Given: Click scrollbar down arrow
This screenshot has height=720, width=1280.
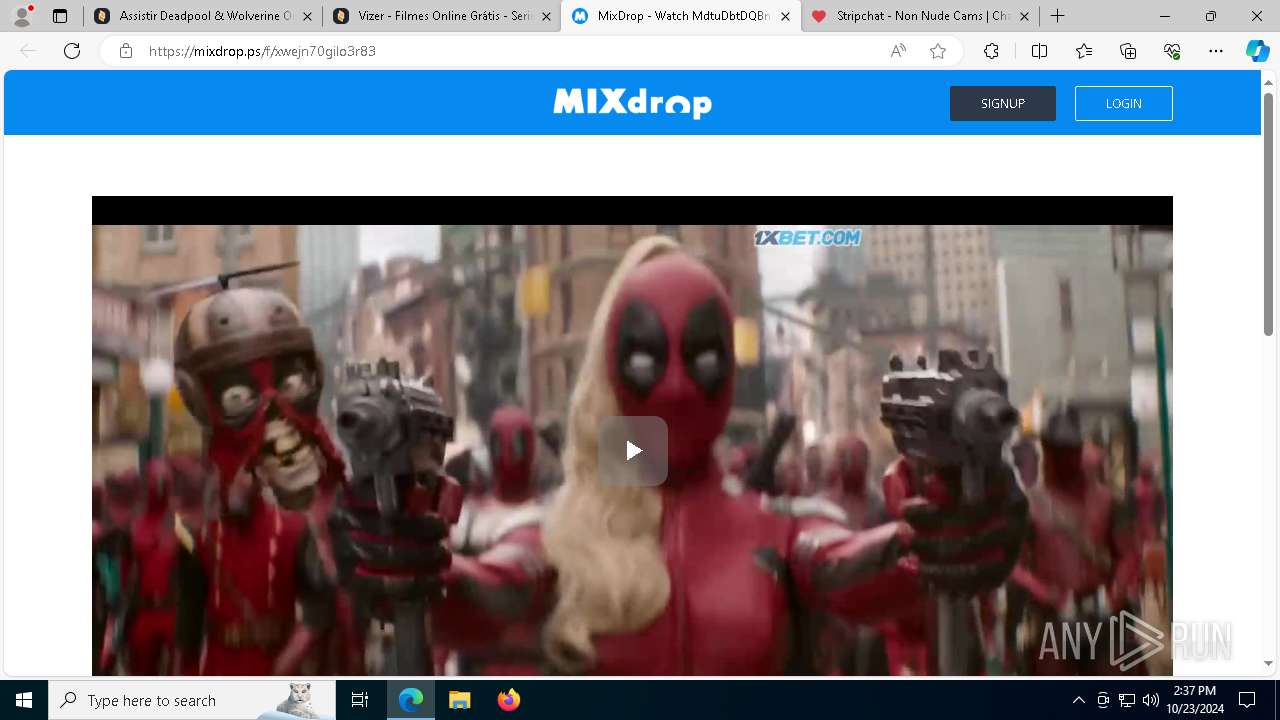Looking at the screenshot, I should 1268,663.
